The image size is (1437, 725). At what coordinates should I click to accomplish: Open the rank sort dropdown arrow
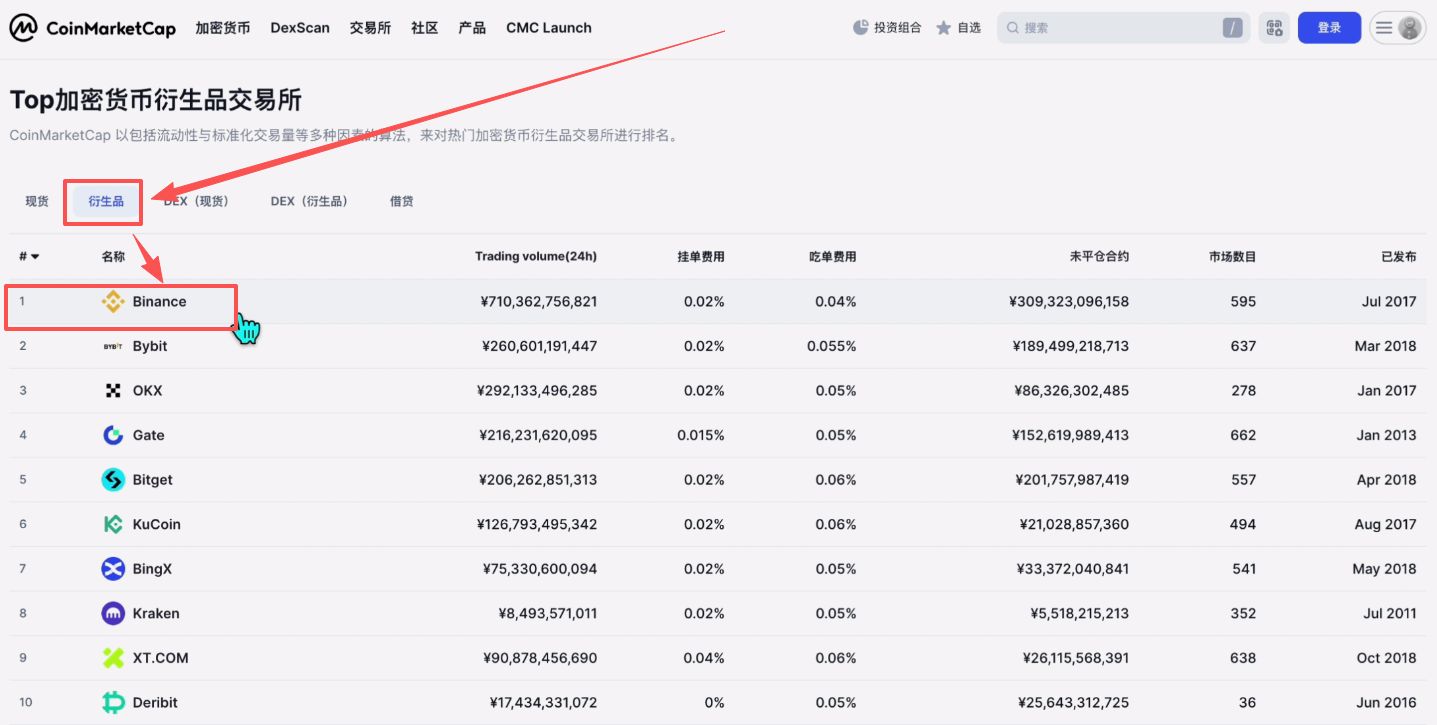tap(33, 256)
